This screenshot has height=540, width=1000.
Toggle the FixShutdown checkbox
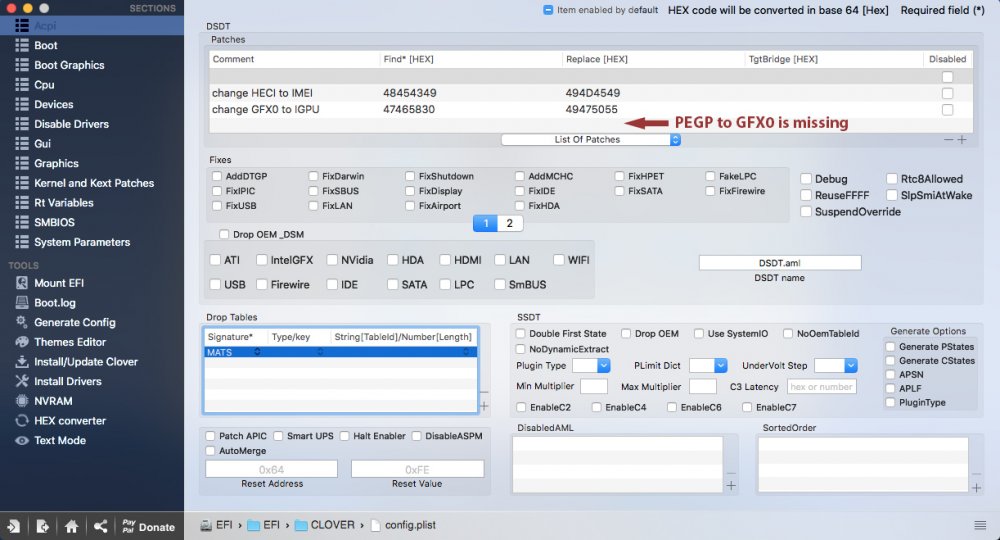click(410, 176)
